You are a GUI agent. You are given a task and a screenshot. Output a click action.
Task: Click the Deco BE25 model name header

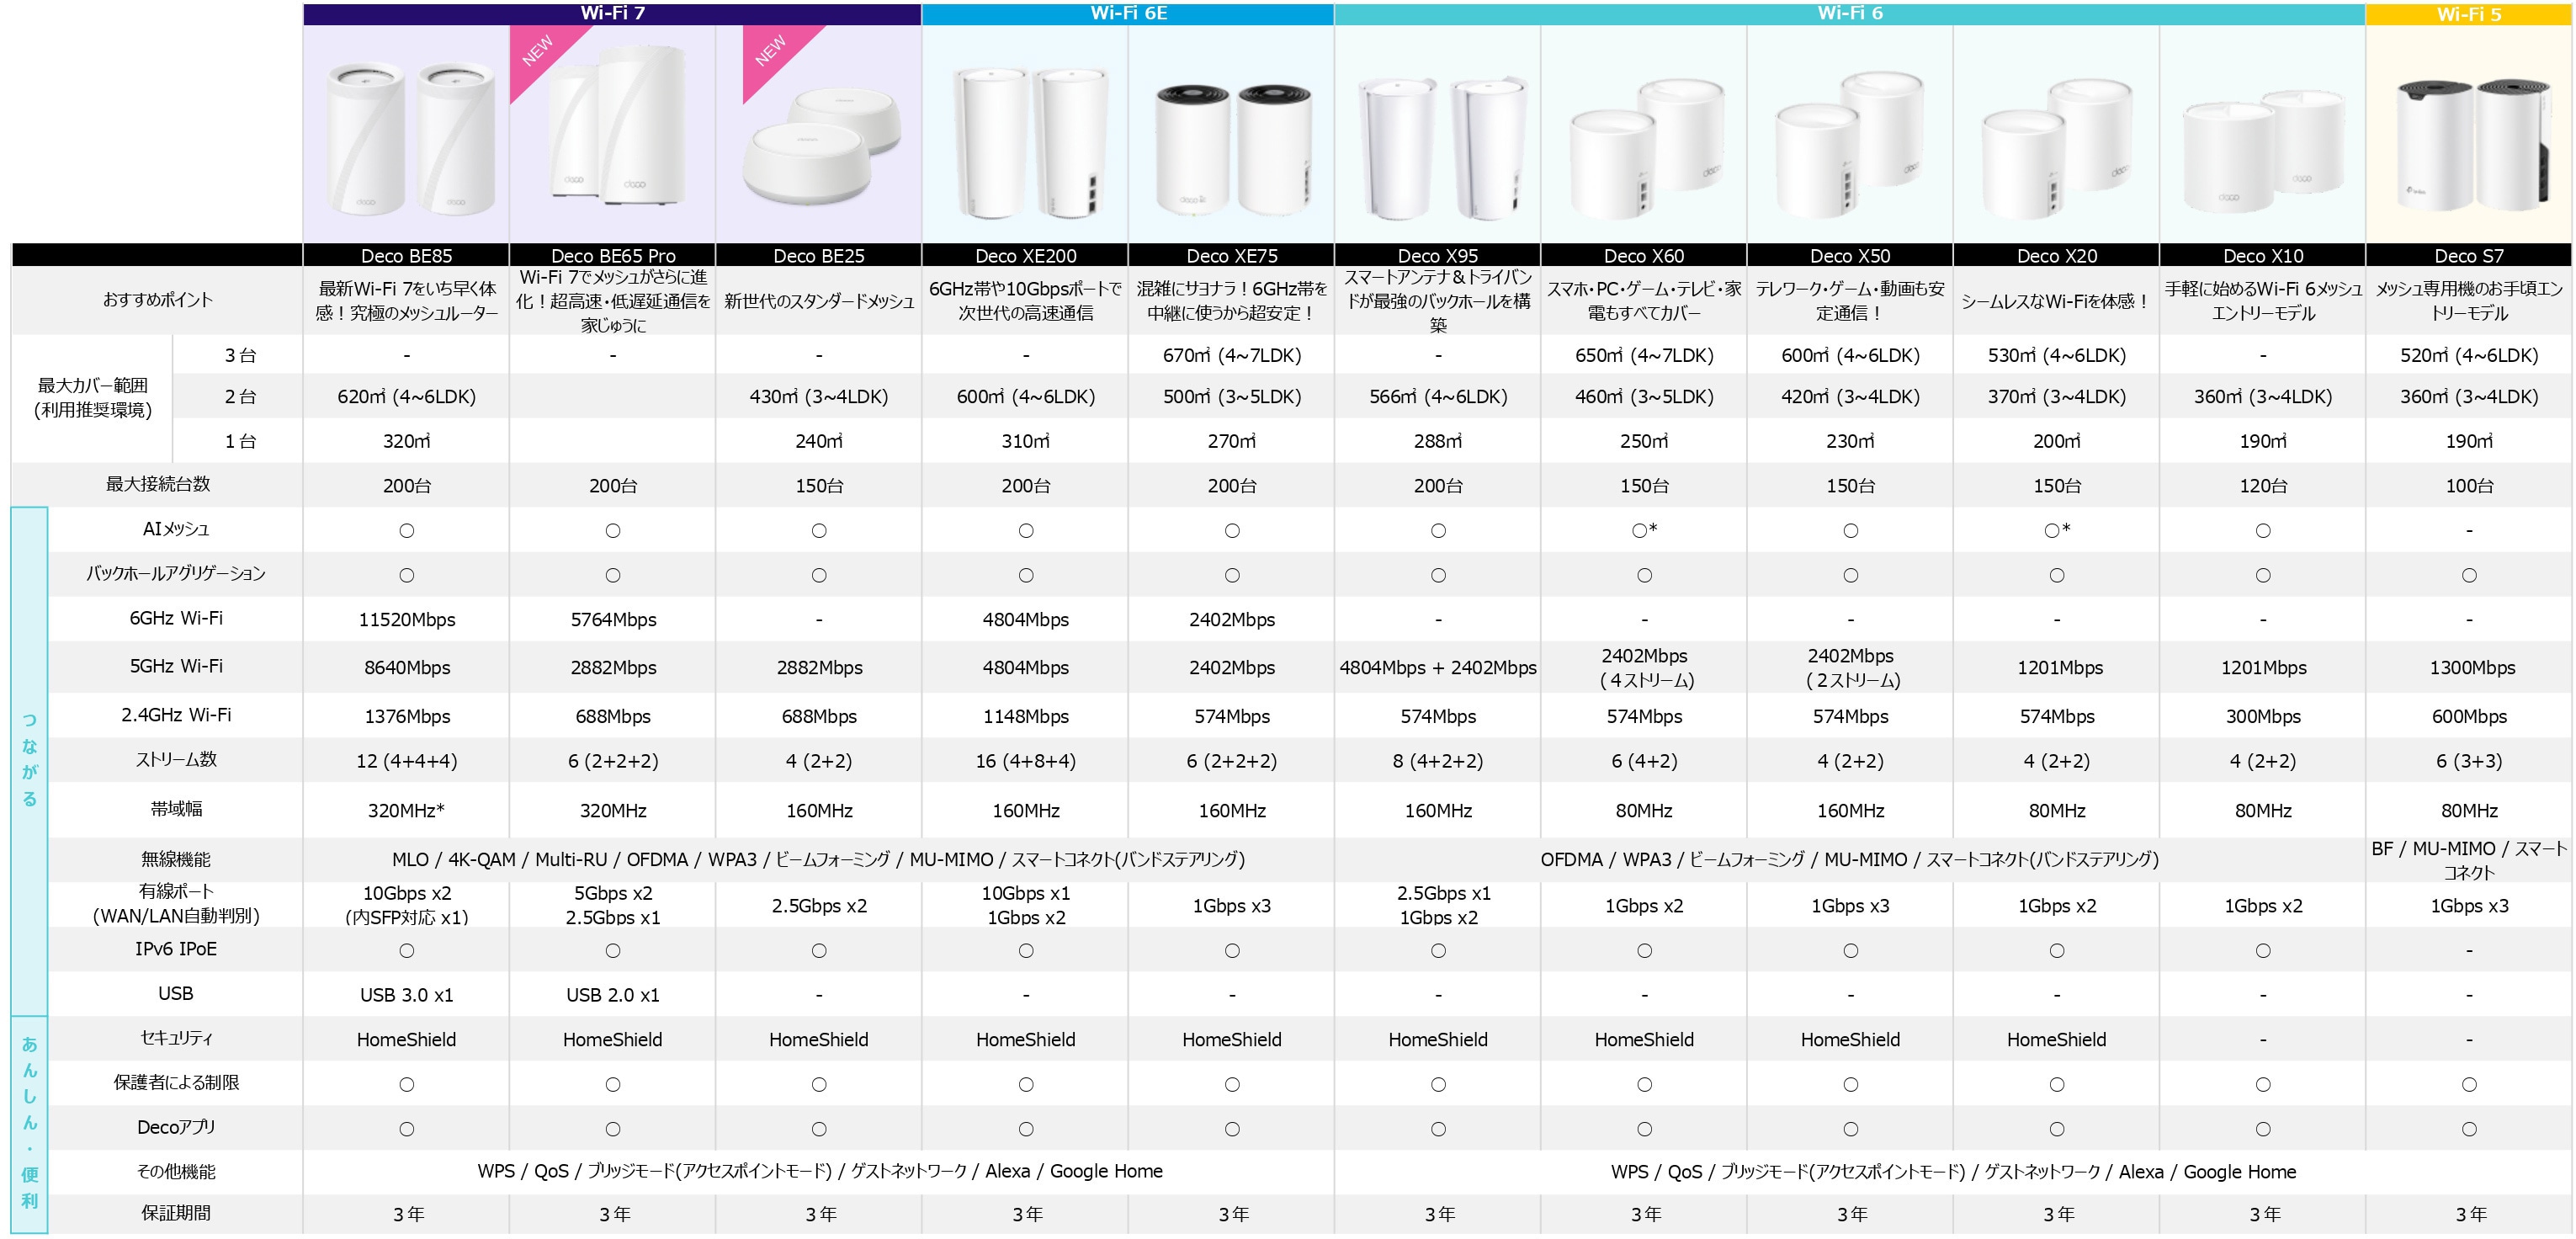(818, 255)
